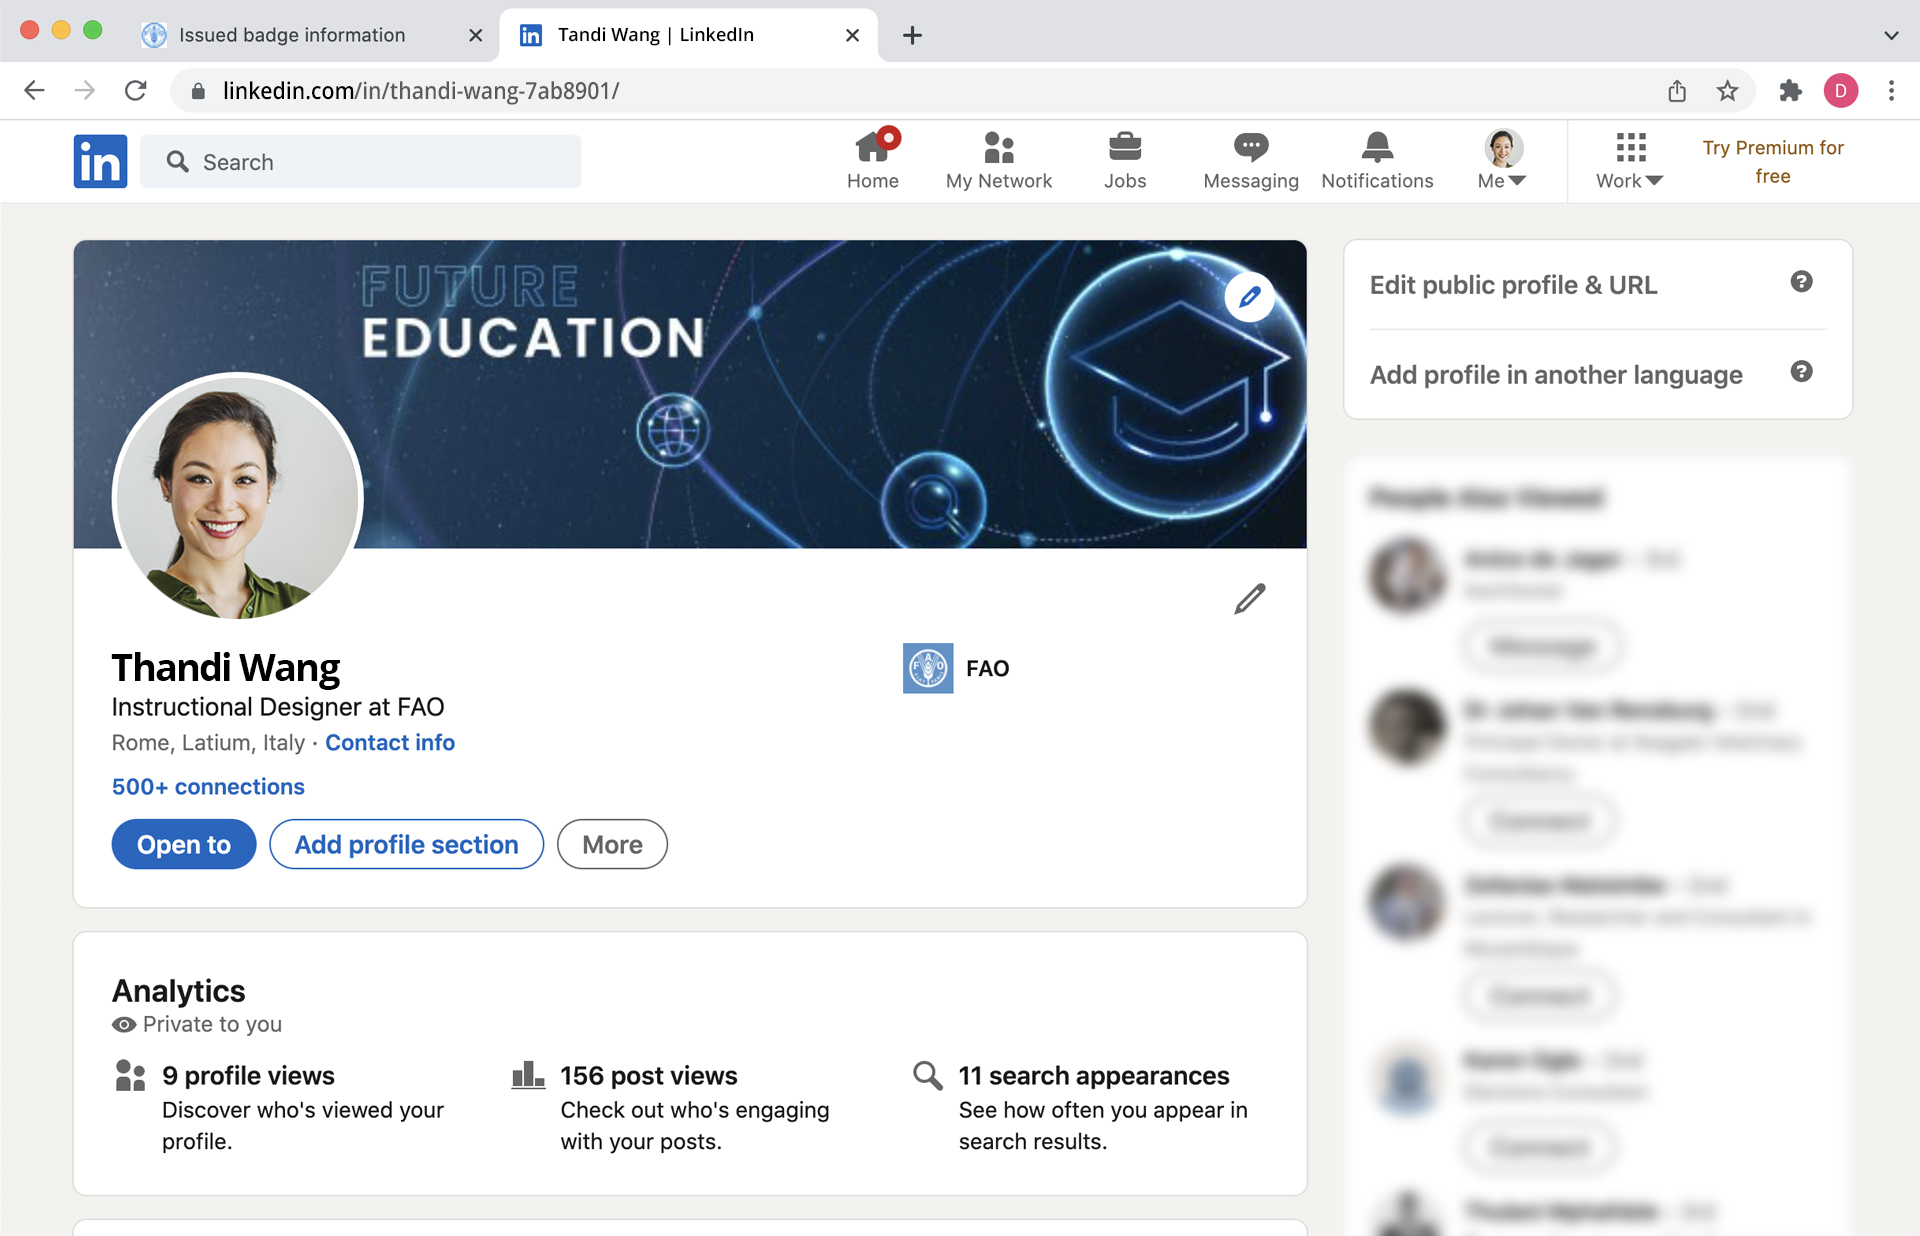Click the Edit public profile URL option

[1514, 284]
